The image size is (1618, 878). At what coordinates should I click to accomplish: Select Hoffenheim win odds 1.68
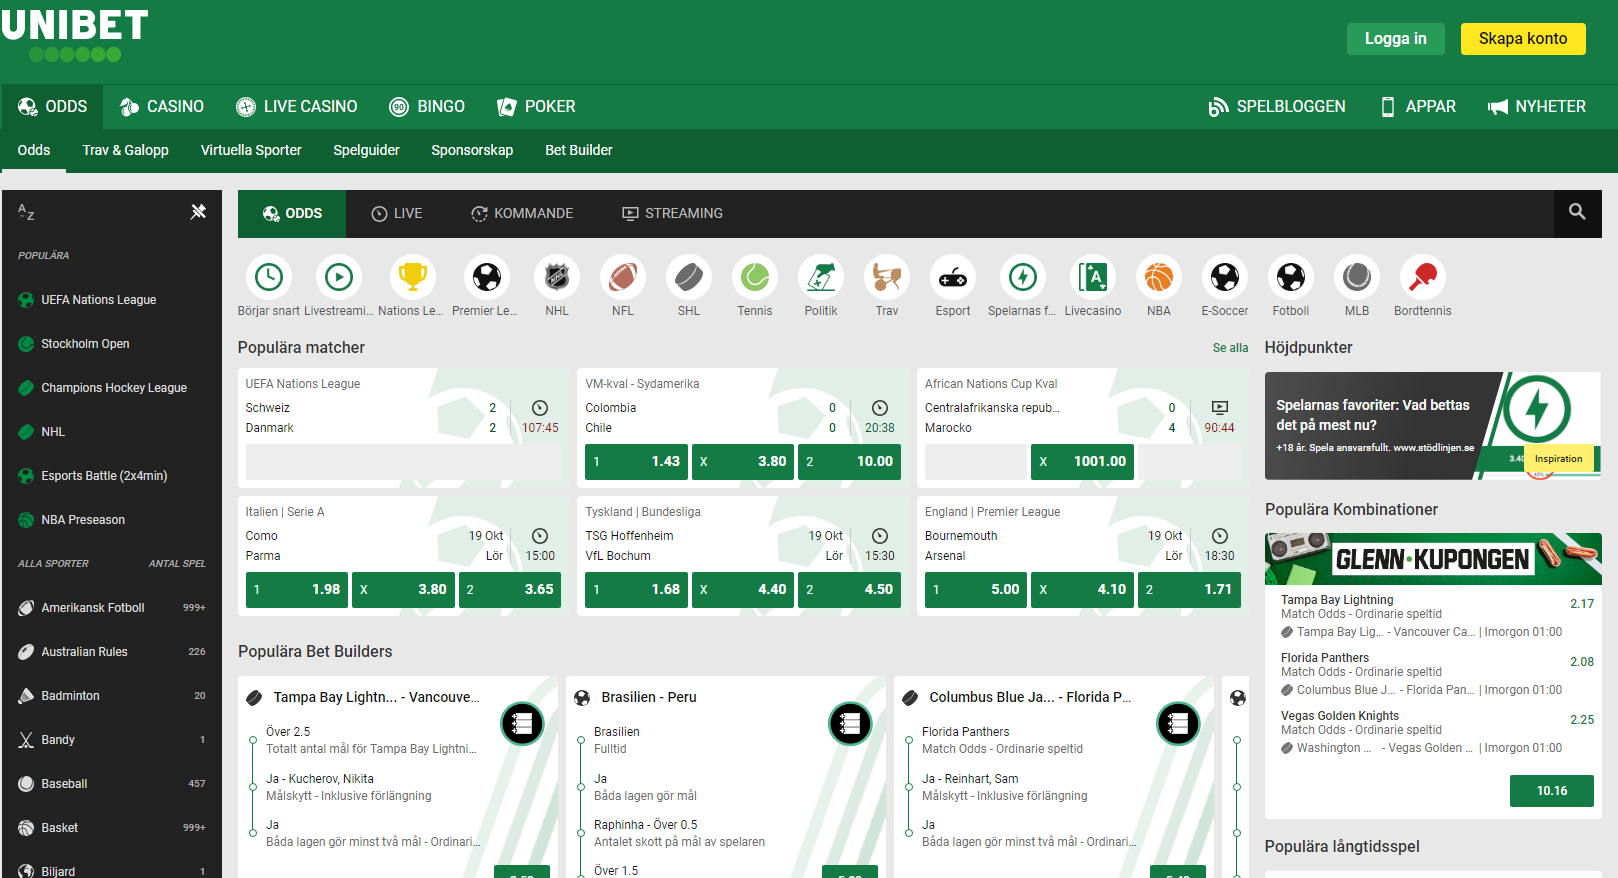click(x=637, y=589)
